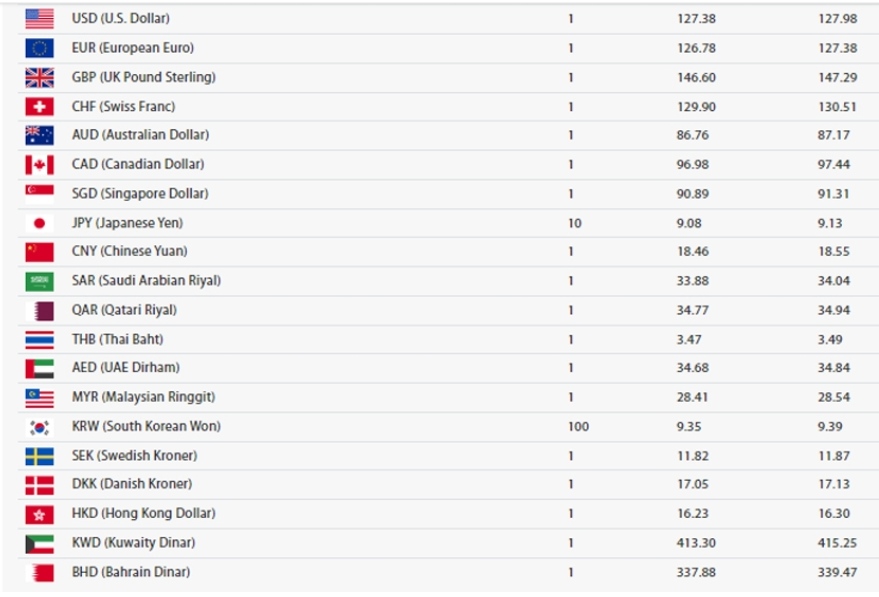Image resolution: width=879 pixels, height=597 pixels.
Task: Click the UK flag icon
Action: (39, 77)
